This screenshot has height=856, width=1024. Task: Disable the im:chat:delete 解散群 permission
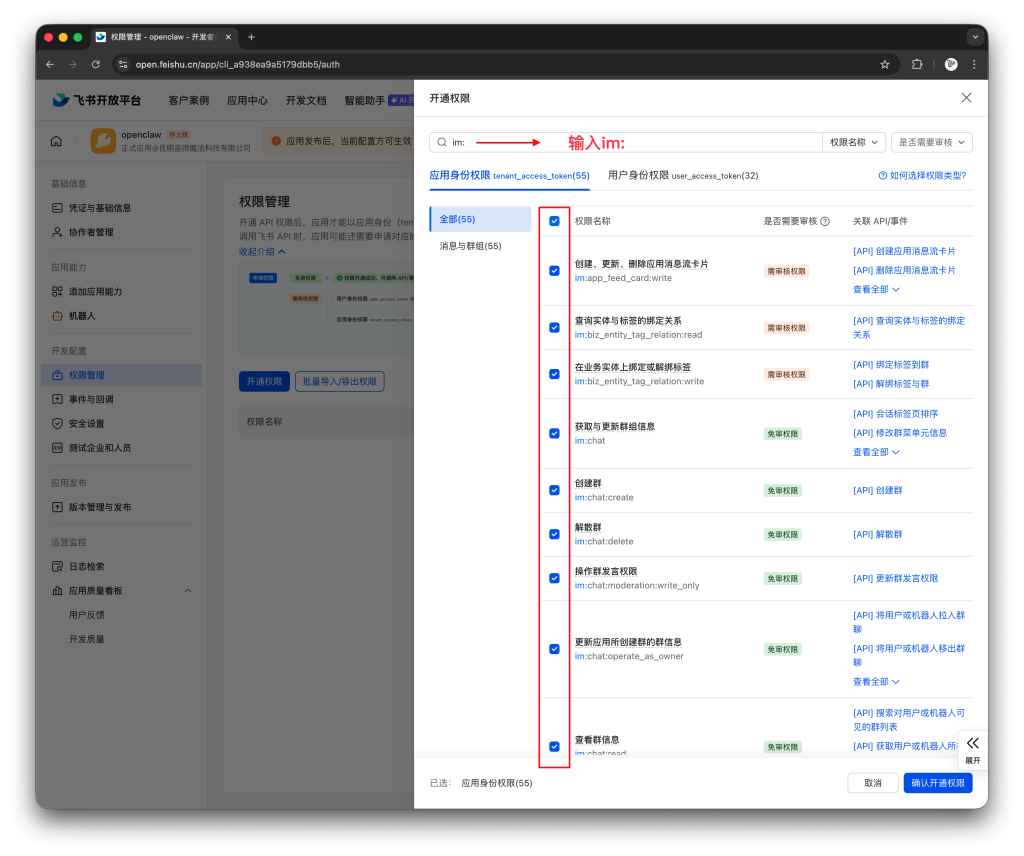[x=554, y=534]
